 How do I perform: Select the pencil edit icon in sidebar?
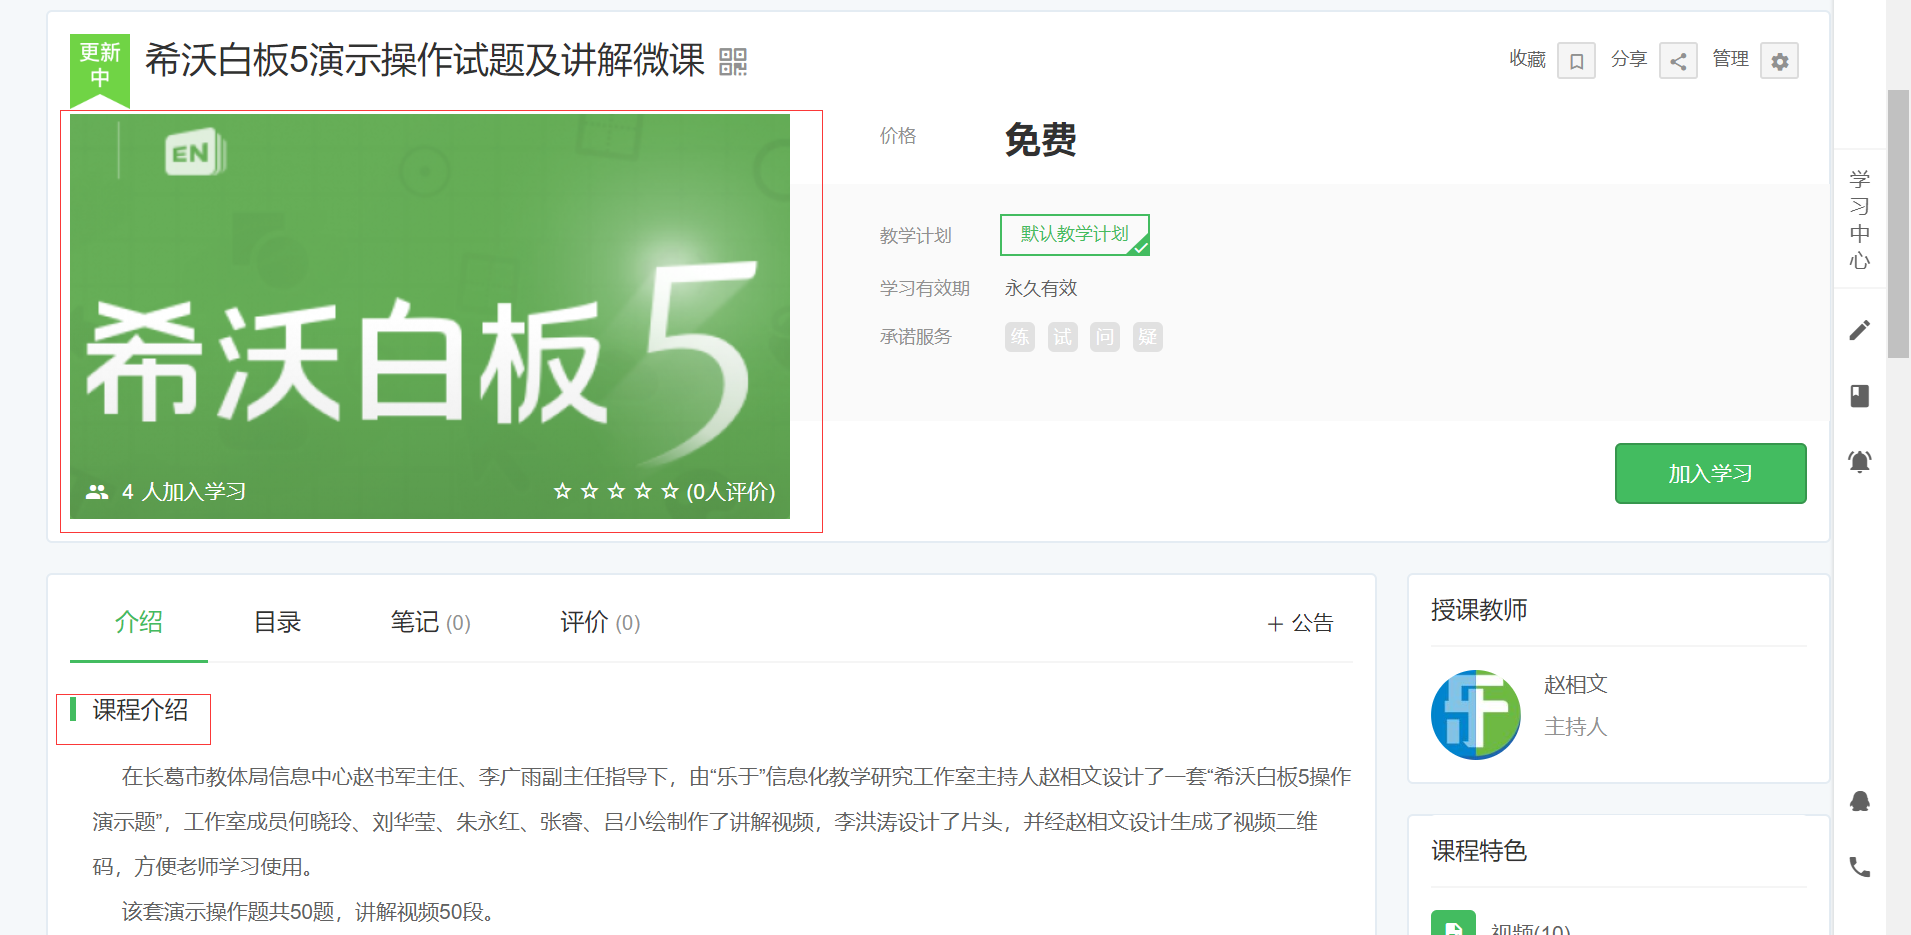pyautogui.click(x=1859, y=330)
